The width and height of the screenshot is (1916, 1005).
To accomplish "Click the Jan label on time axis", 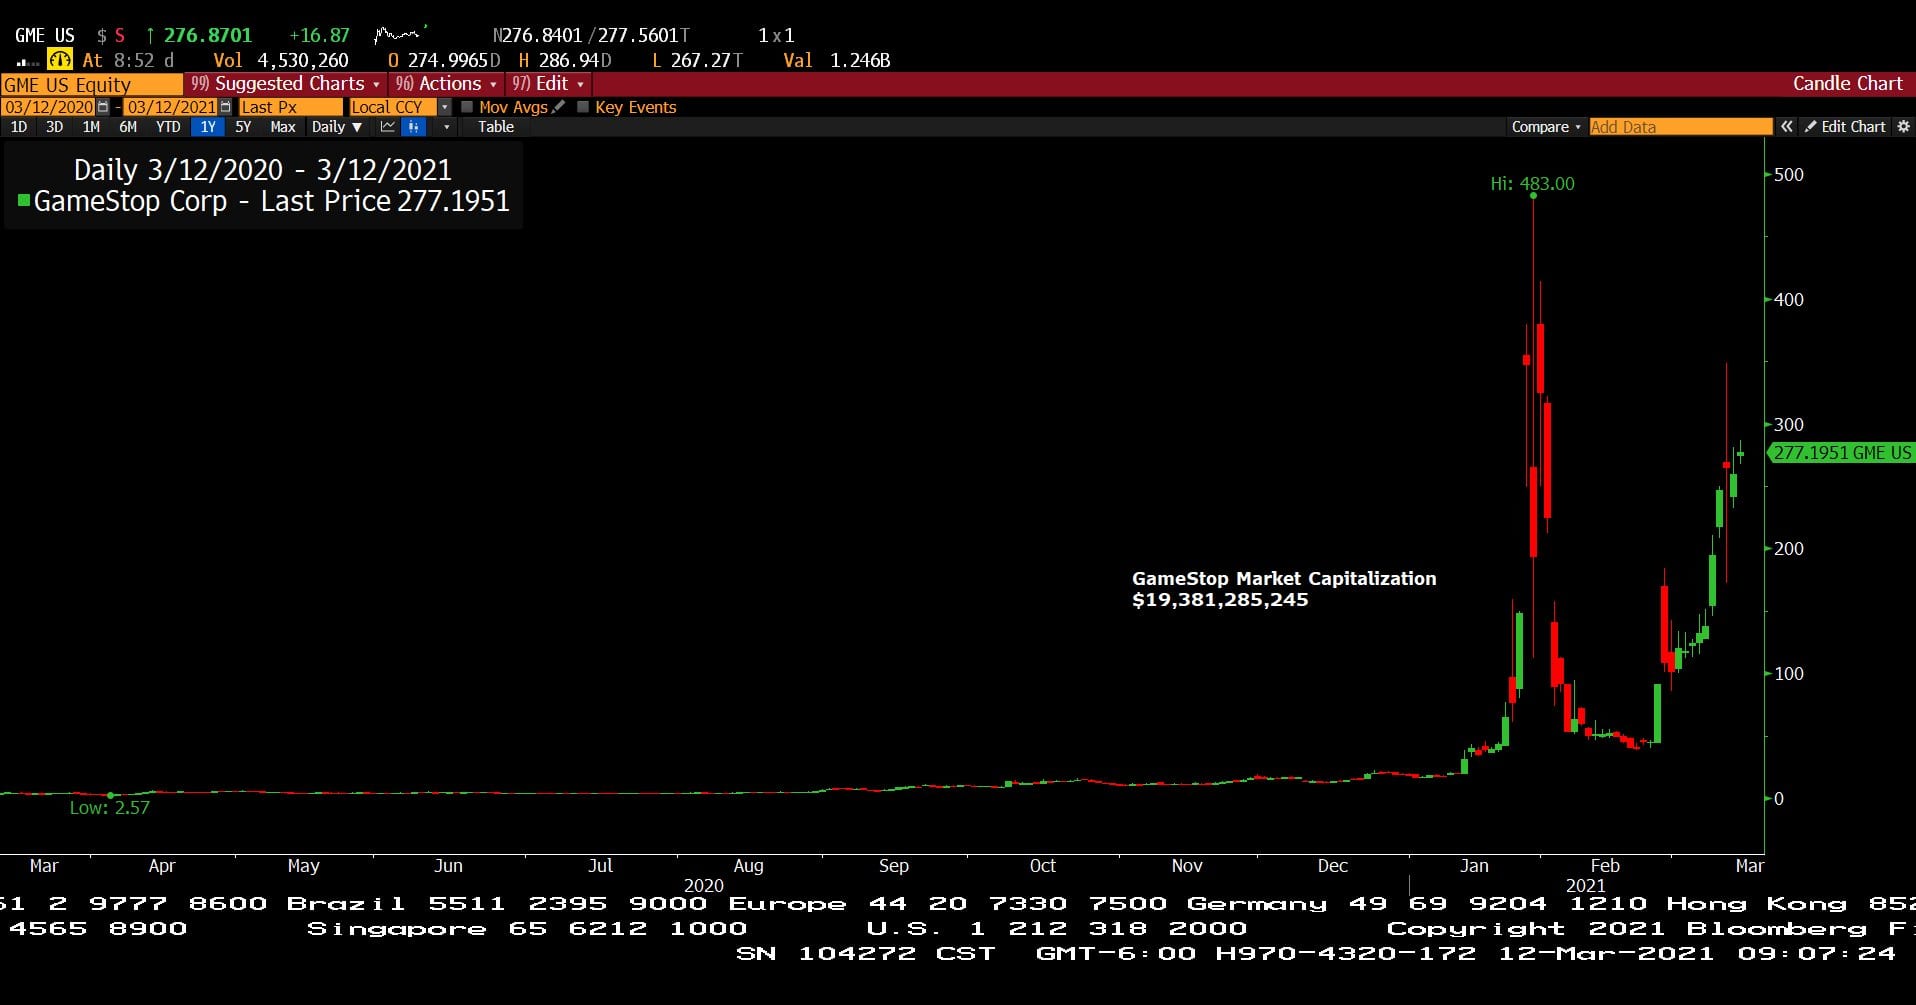I will tap(1474, 866).
